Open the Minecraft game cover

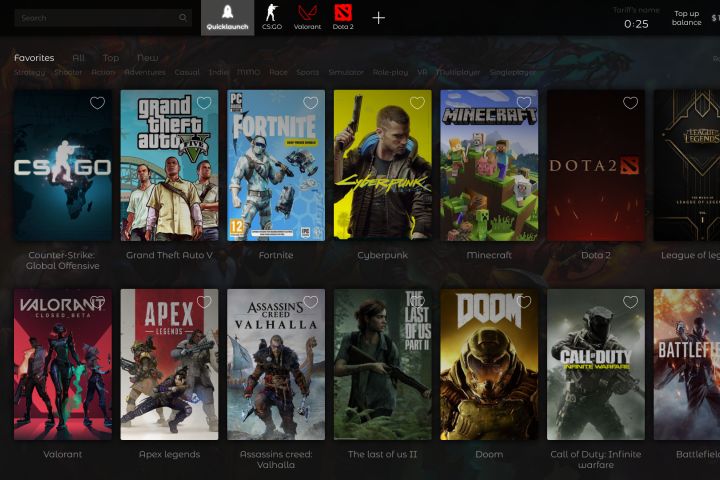click(489, 165)
